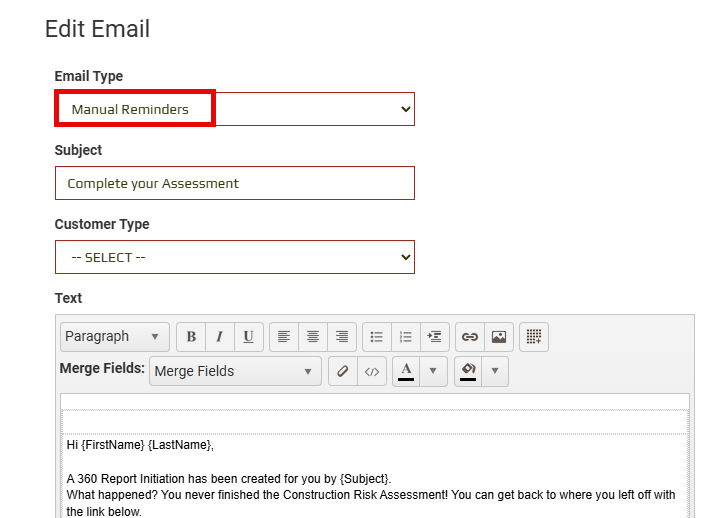This screenshot has height=518, width=720.
Task: Apply italic formatting to text
Action: tap(219, 337)
